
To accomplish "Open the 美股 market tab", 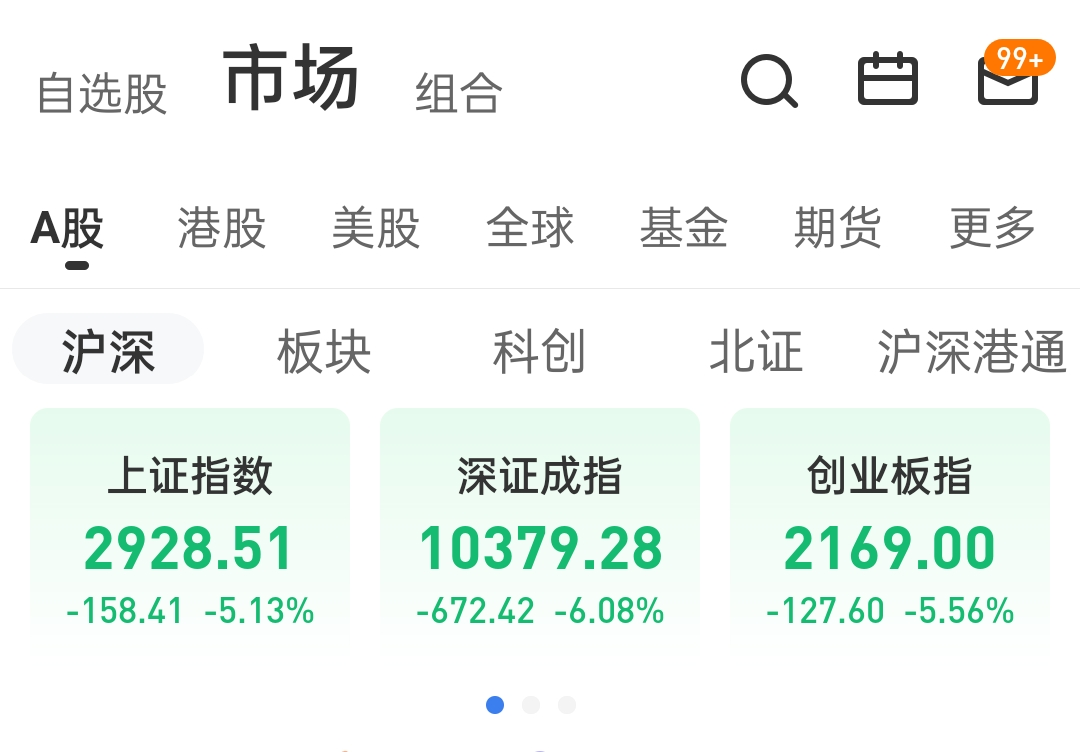I will [376, 229].
